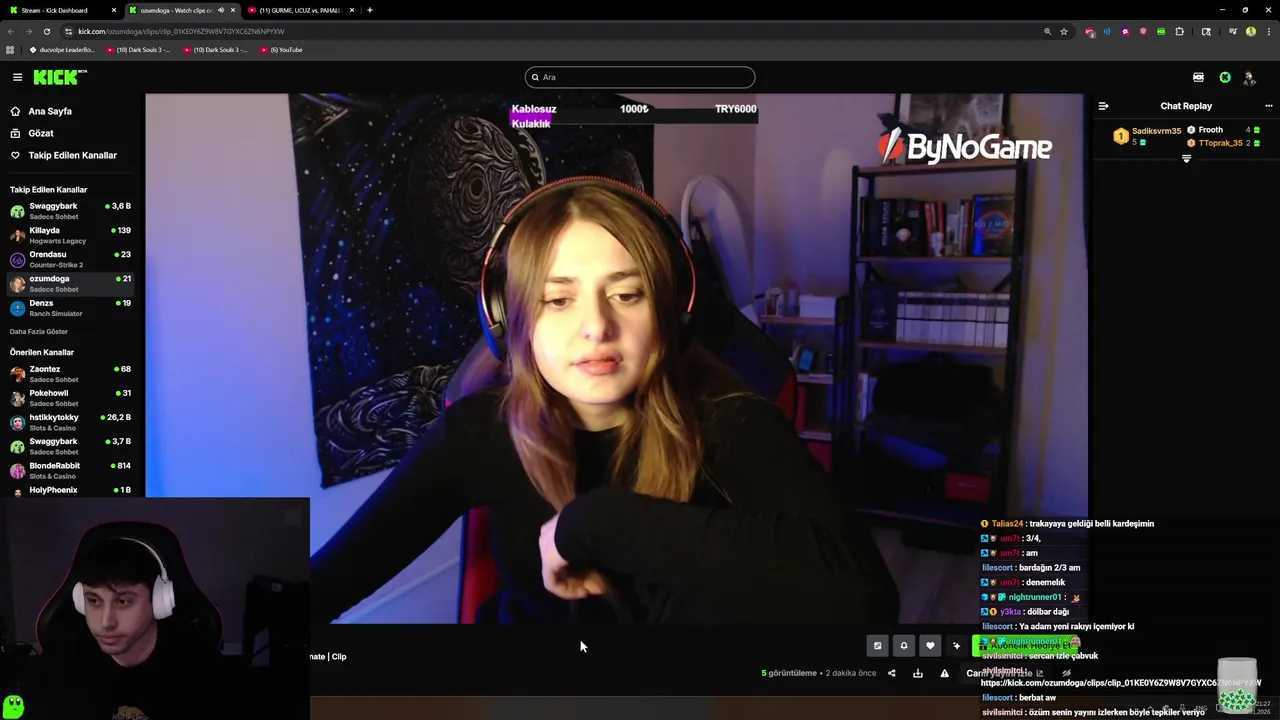Click the KCK drops icon in header
This screenshot has width=1280, height=720.
tap(1198, 77)
